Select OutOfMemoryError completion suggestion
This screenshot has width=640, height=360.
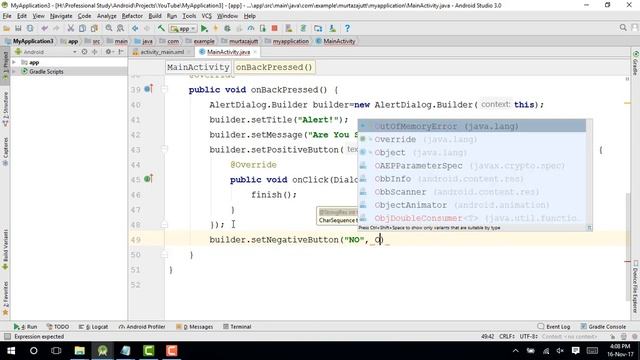(x=472, y=126)
